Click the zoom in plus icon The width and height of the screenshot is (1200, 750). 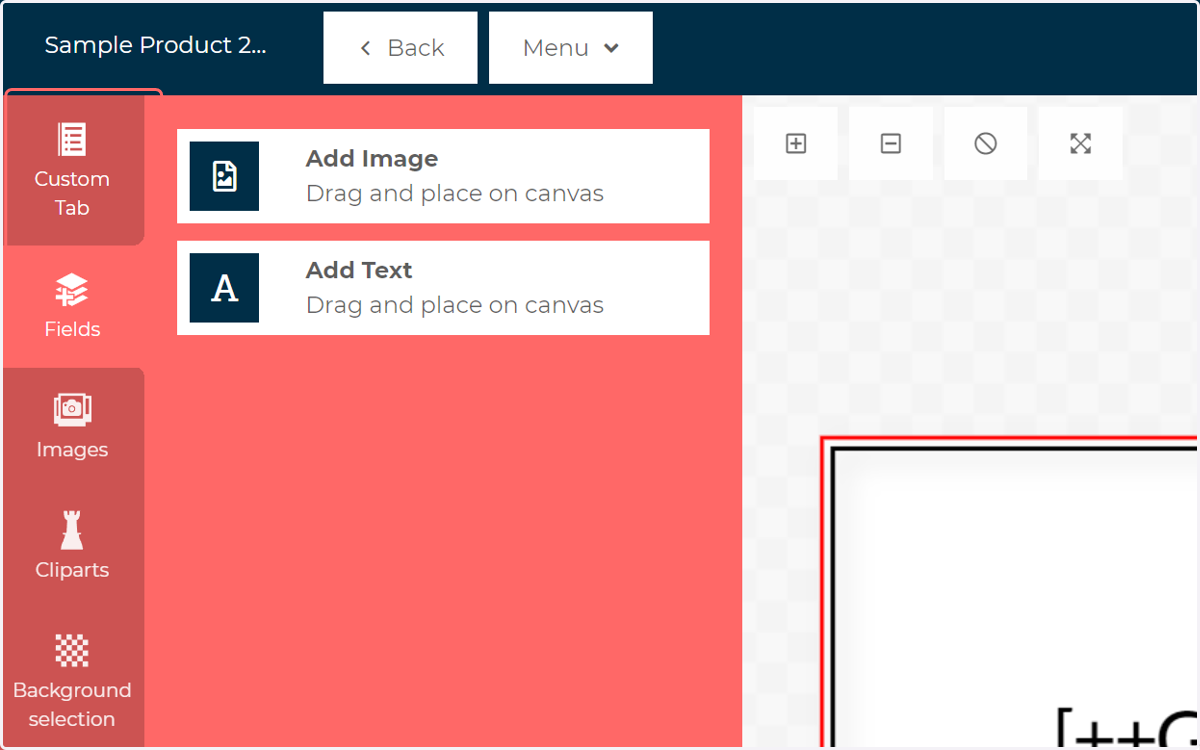795,144
